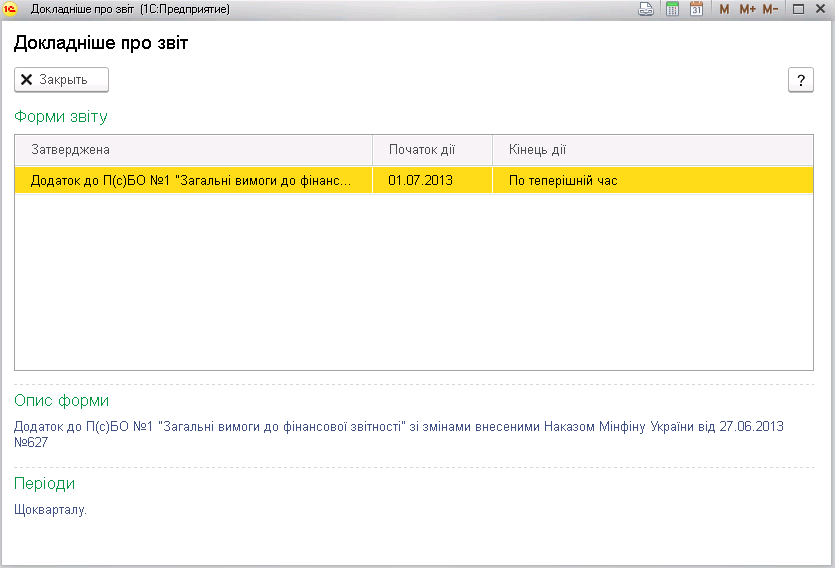Screen dimensions: 835x568
Task: Click the 'Докладніше про звіт' page heading
Action: (x=101, y=43)
